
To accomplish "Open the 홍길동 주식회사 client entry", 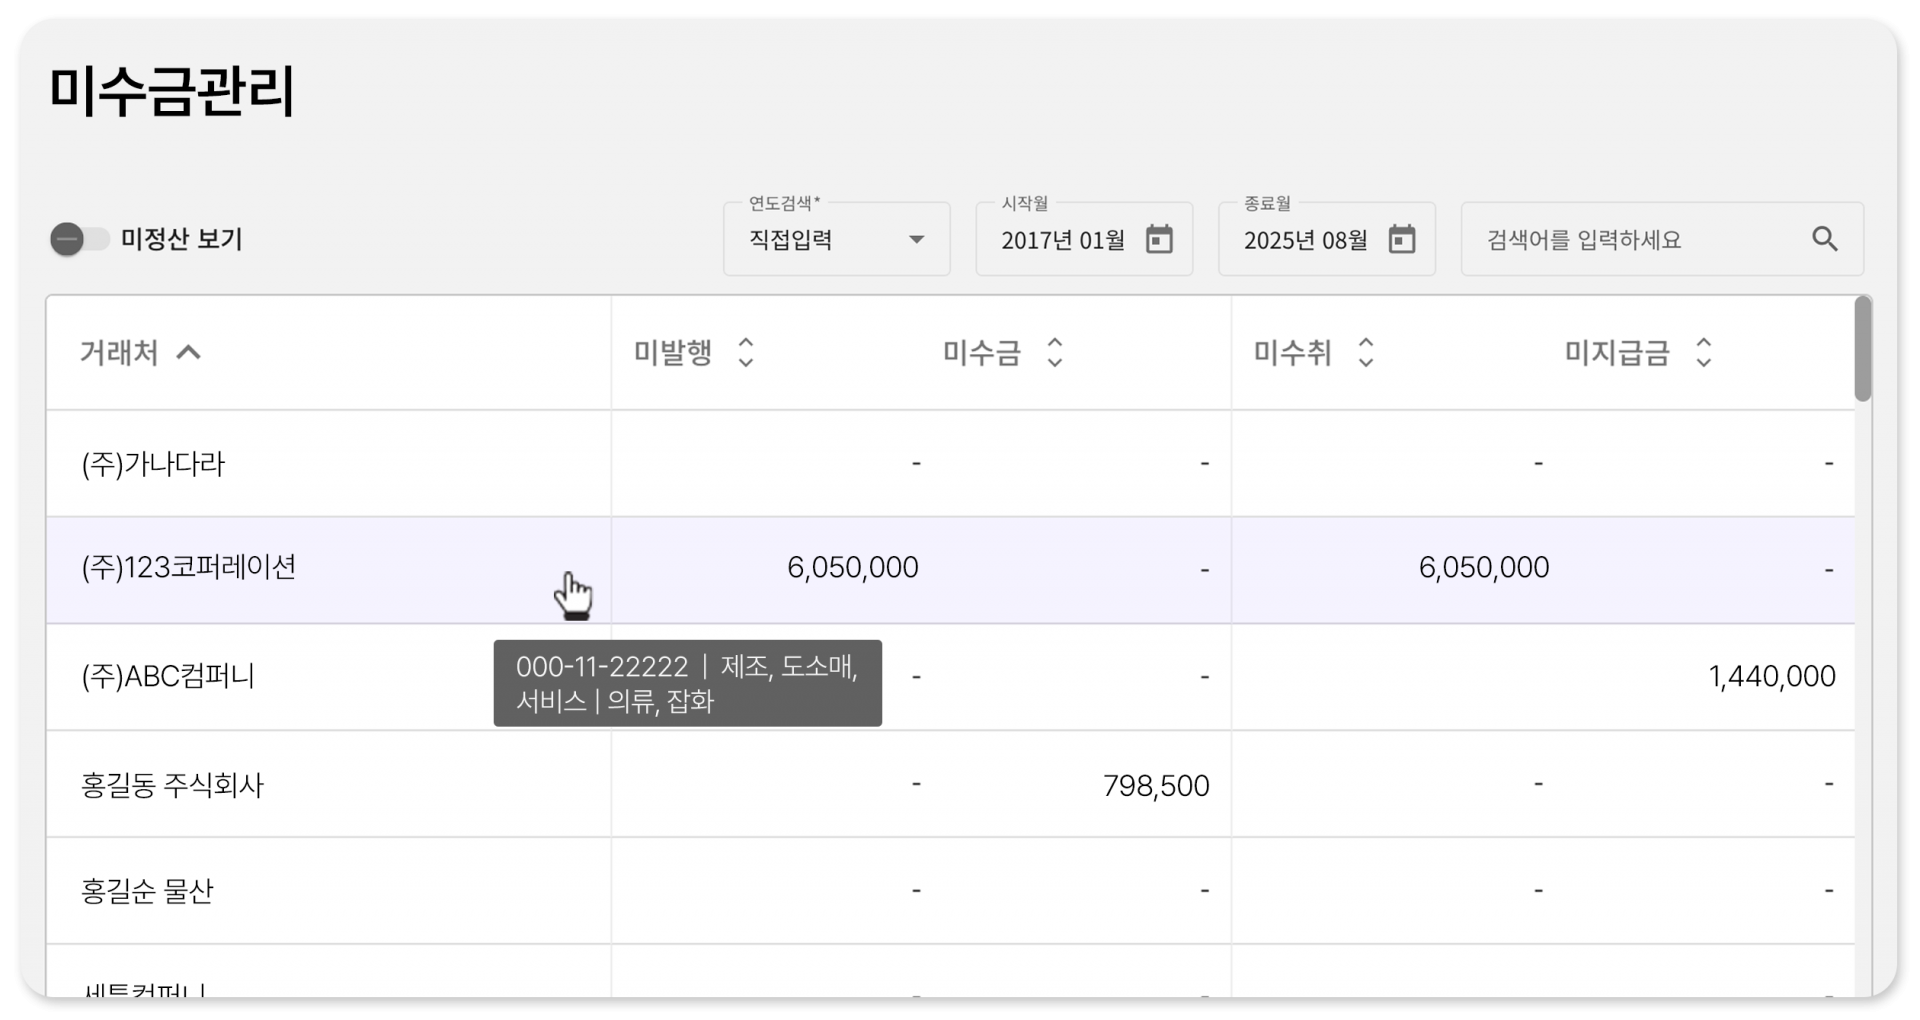I will [172, 785].
